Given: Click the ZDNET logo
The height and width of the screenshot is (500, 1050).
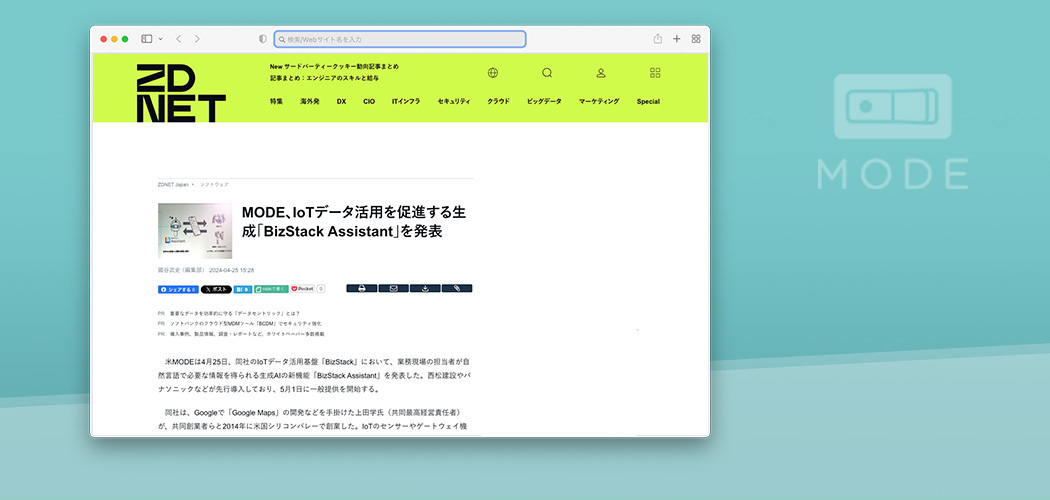Looking at the screenshot, I should pyautogui.click(x=181, y=93).
